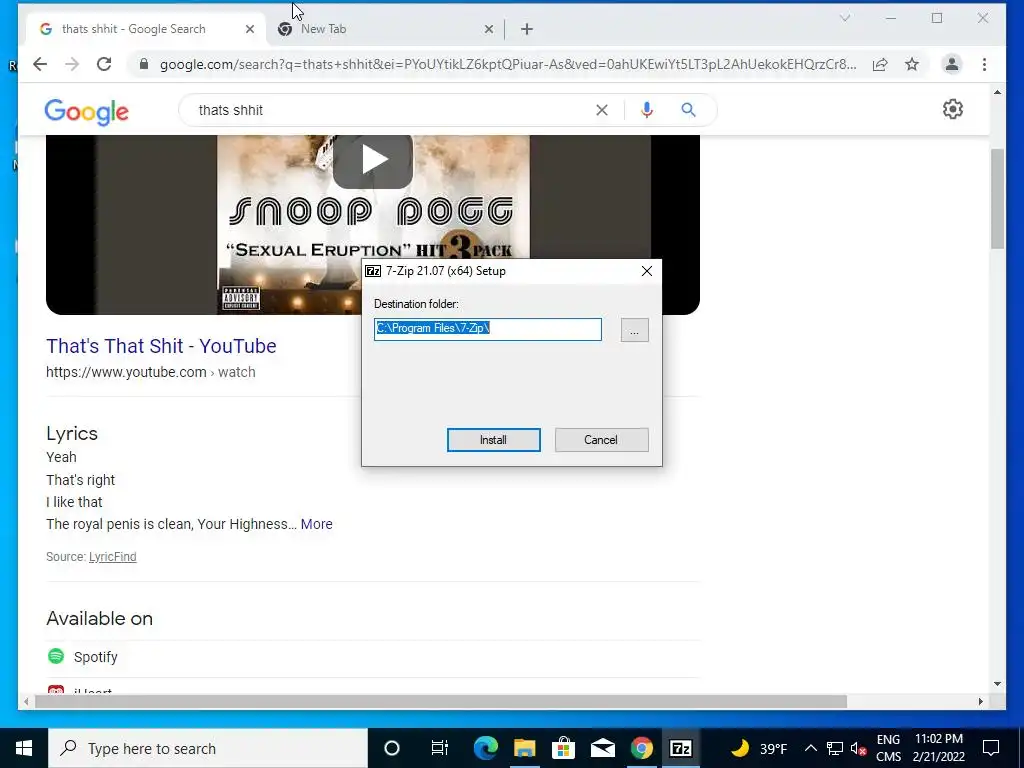Screen dimensions: 1024x768
Task: Launch Microsoft Edge from the taskbar
Action: [x=485, y=748]
